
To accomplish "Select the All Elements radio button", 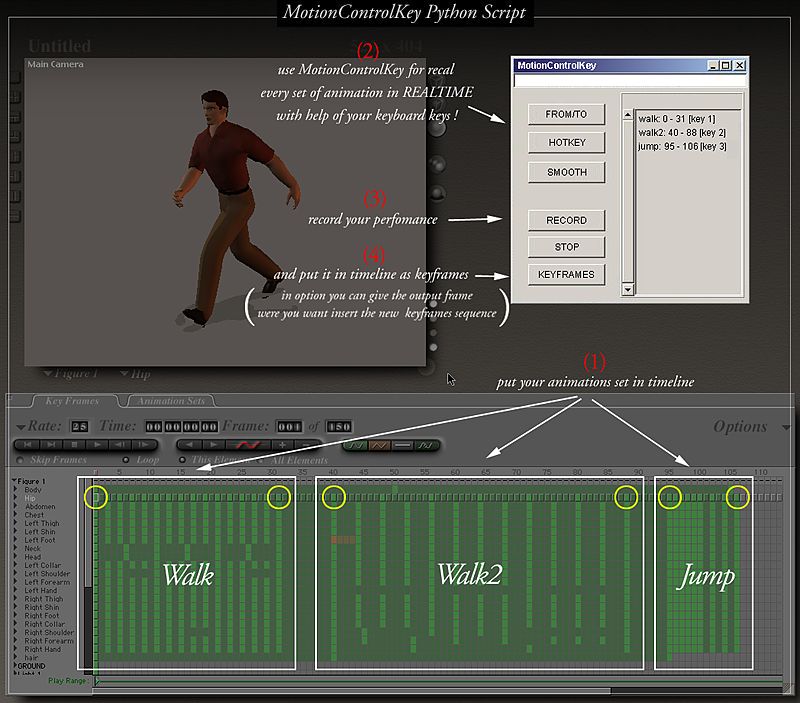I will (x=262, y=460).
